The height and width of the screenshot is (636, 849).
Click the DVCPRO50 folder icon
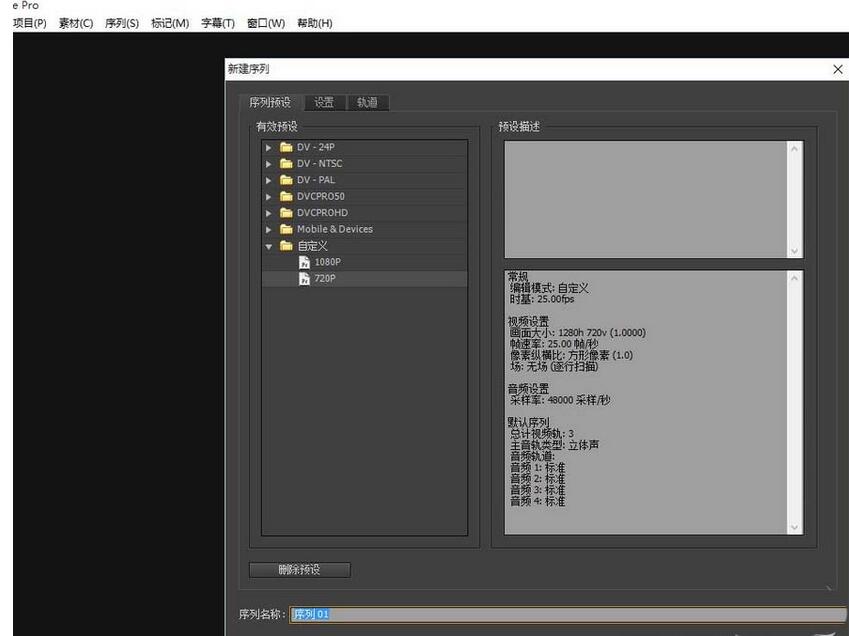[x=286, y=196]
